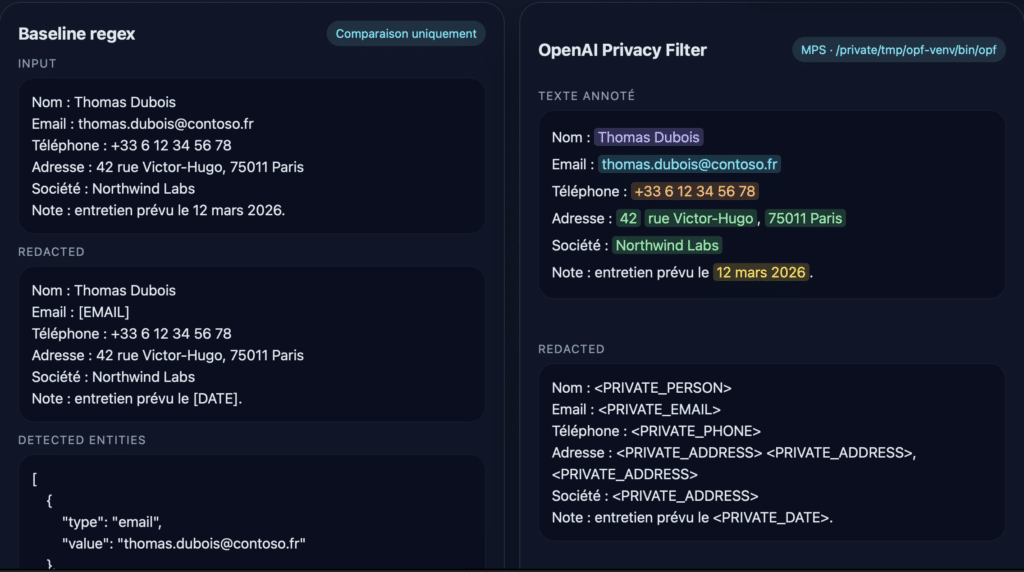1024x572 pixels.
Task: Click the REDACTED label under Baseline regex
Action: pyautogui.click(x=51, y=252)
